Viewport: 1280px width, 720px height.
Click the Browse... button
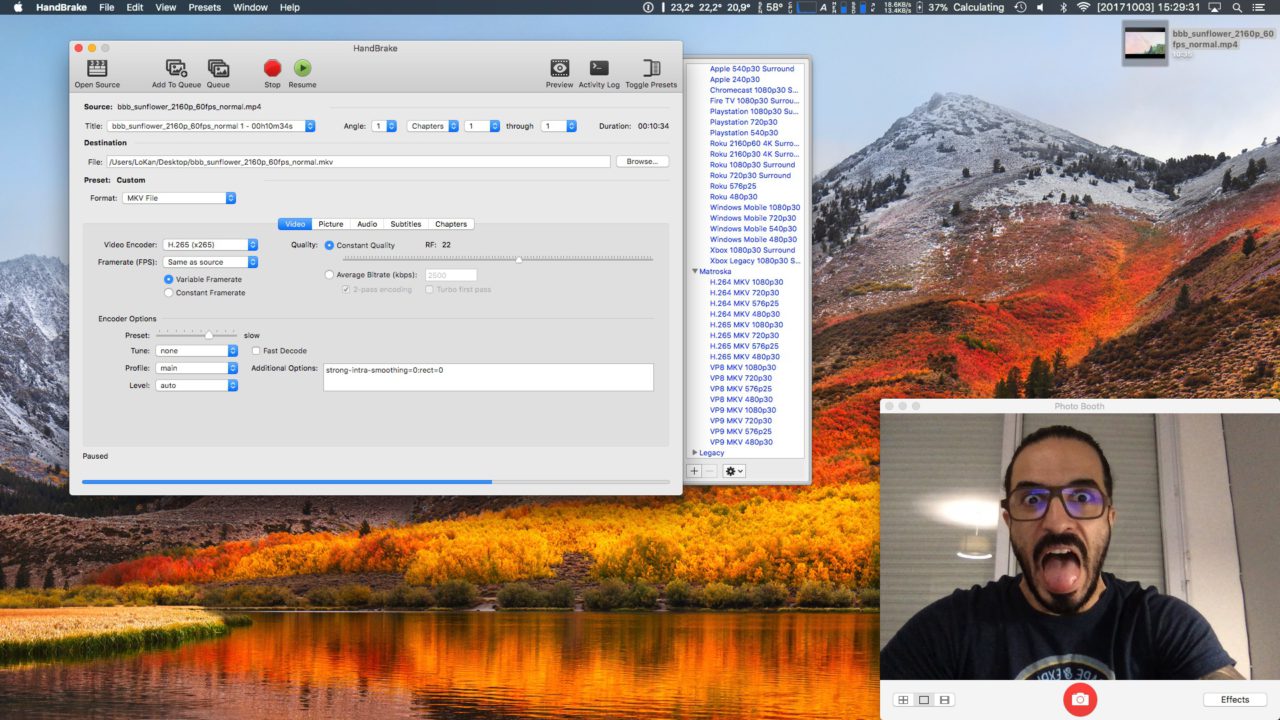[642, 161]
